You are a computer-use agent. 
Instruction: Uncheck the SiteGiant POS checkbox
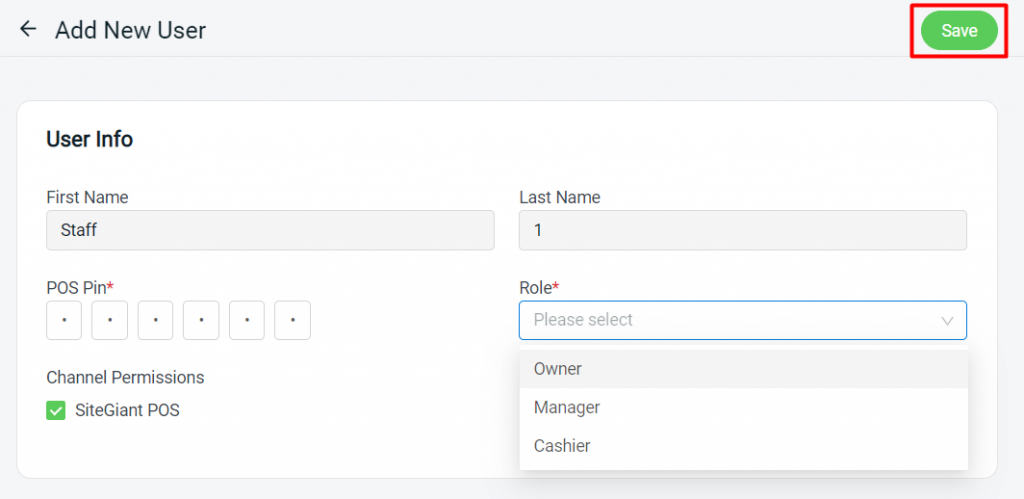[x=56, y=411]
